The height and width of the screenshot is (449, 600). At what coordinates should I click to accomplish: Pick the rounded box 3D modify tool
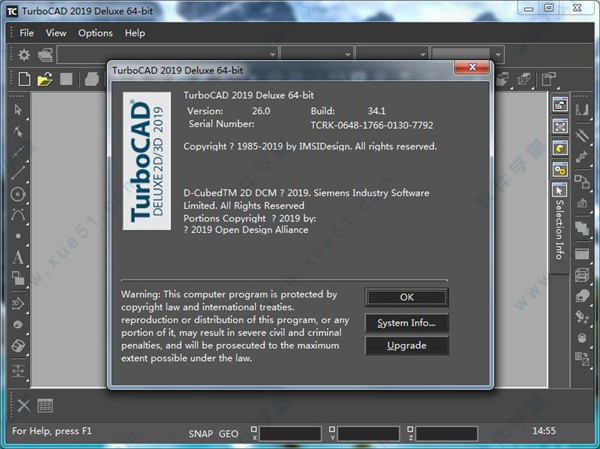click(x=18, y=346)
